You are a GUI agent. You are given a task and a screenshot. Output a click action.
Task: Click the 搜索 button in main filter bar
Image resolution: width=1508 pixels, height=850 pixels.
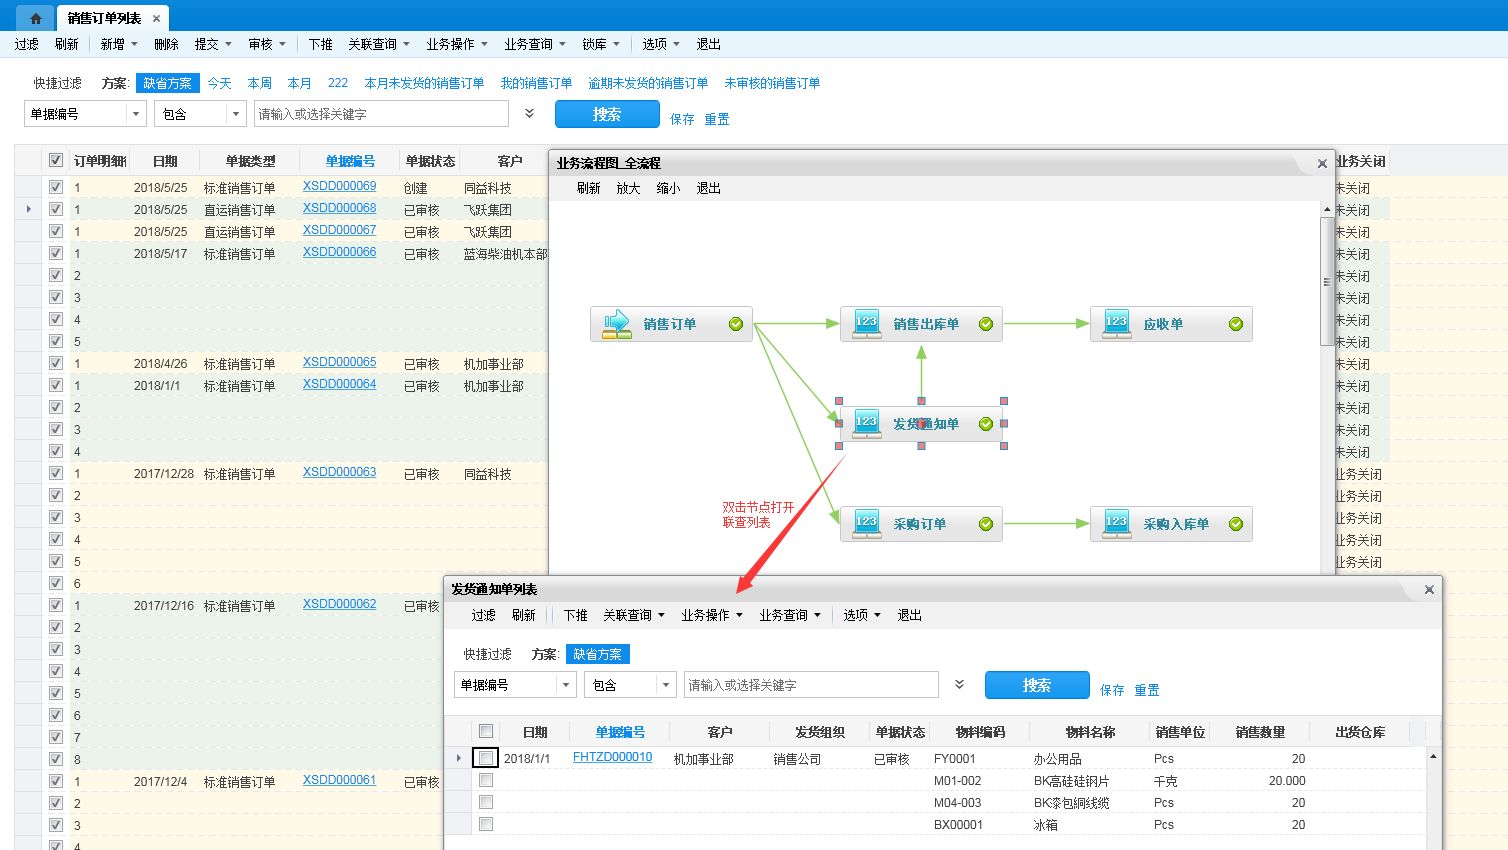607,114
